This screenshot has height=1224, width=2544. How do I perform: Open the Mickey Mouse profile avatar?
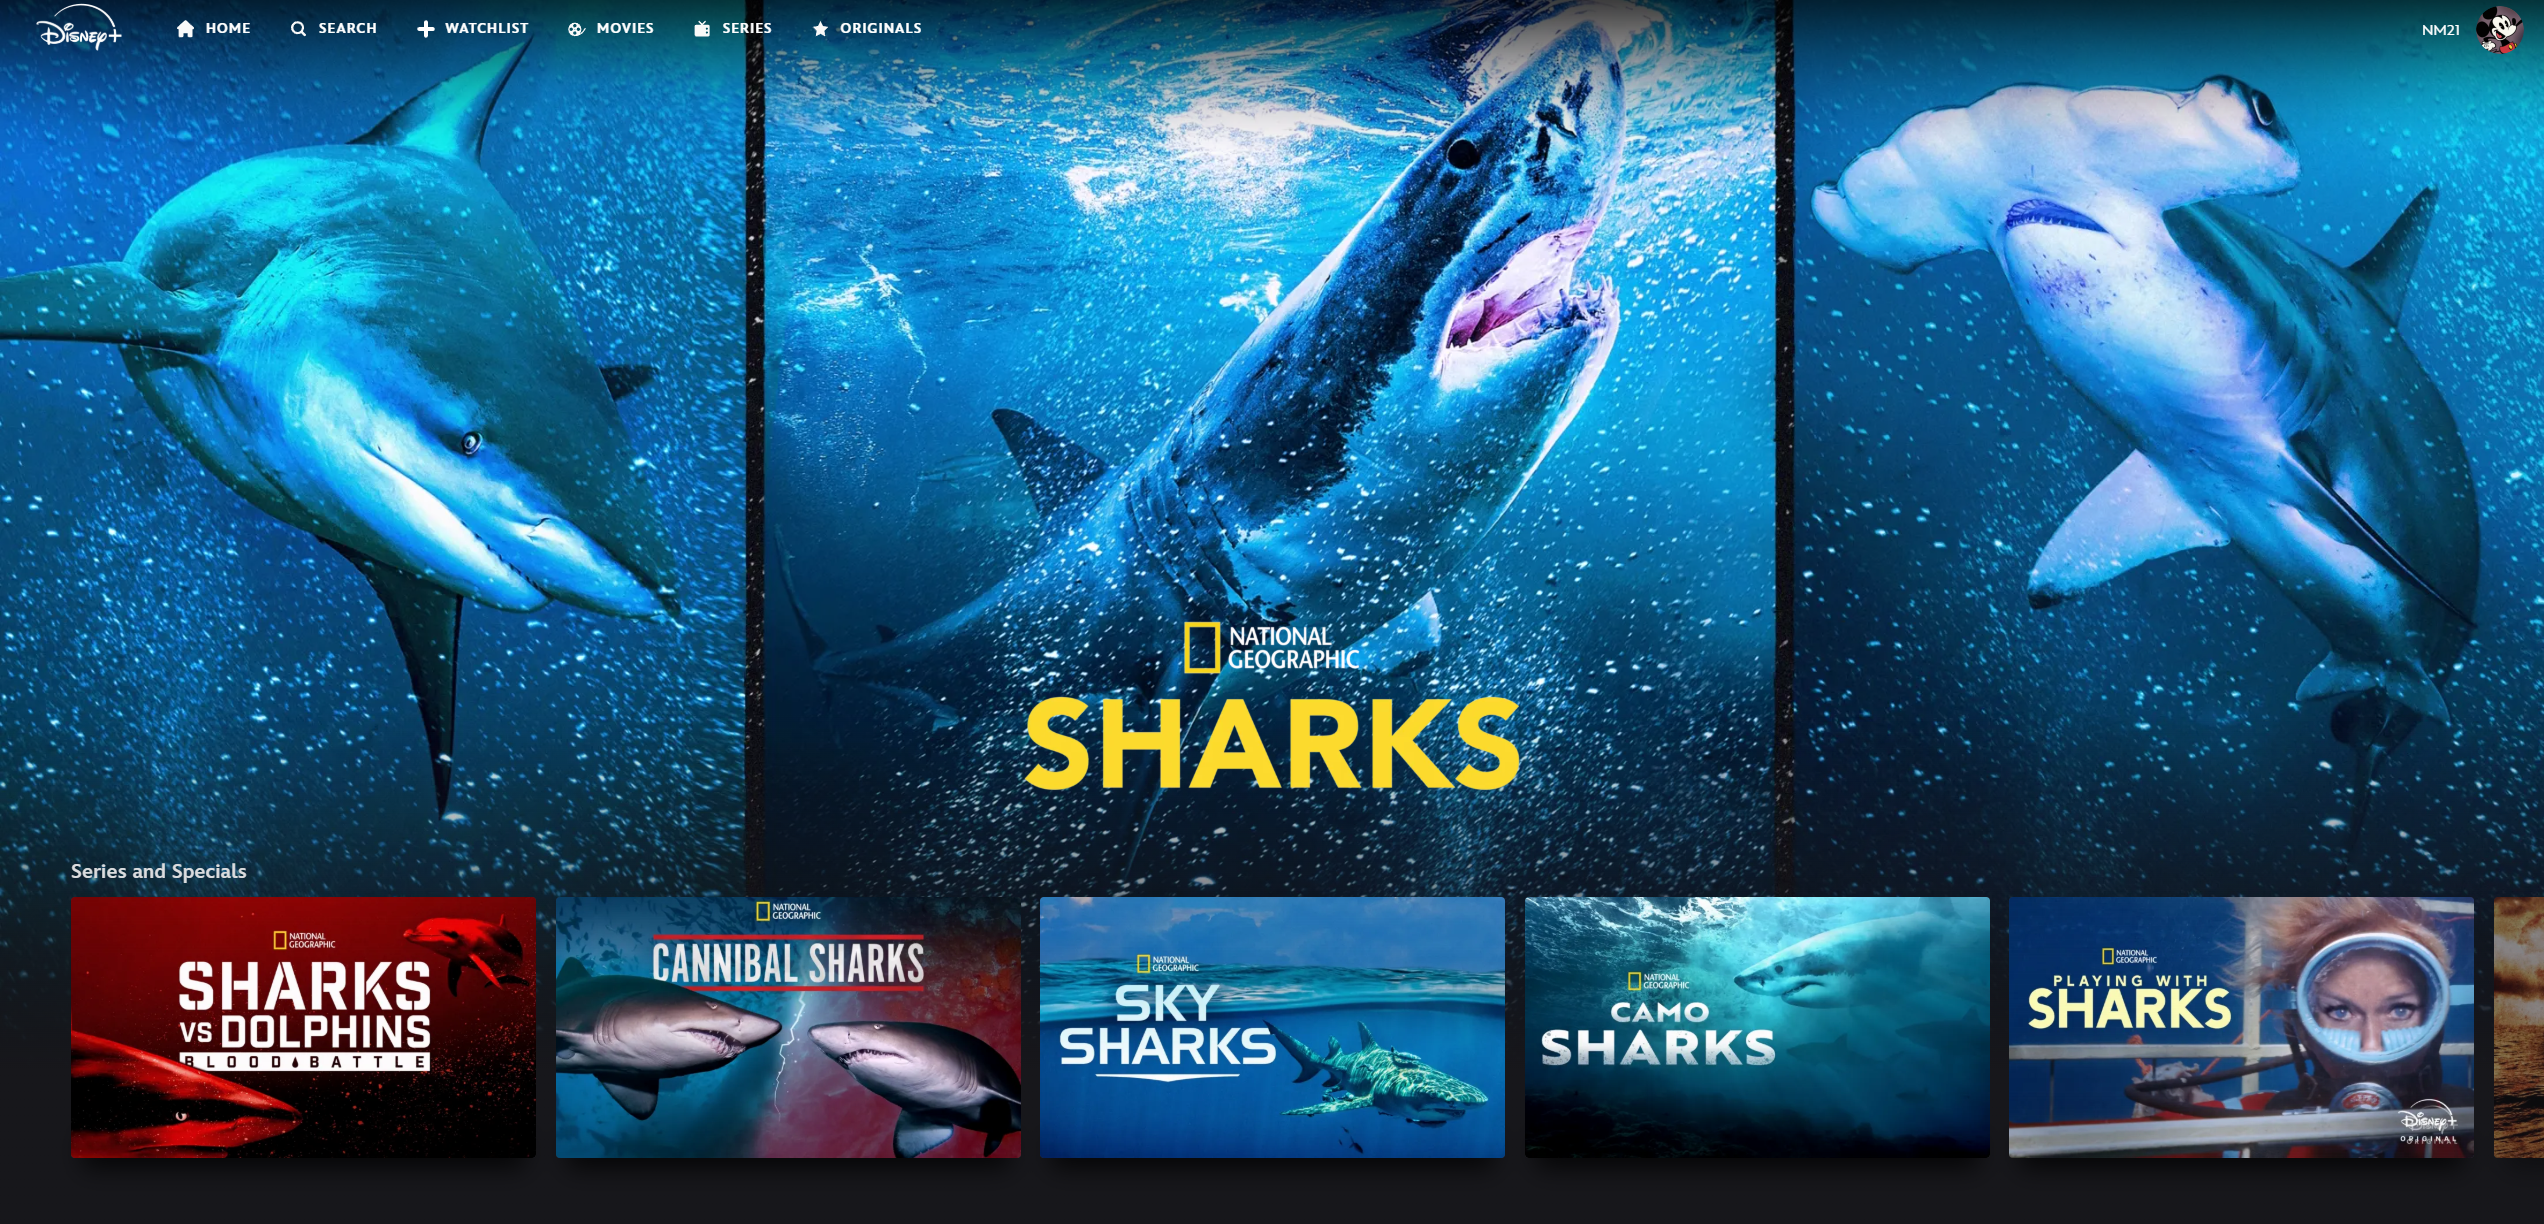pos(2498,29)
